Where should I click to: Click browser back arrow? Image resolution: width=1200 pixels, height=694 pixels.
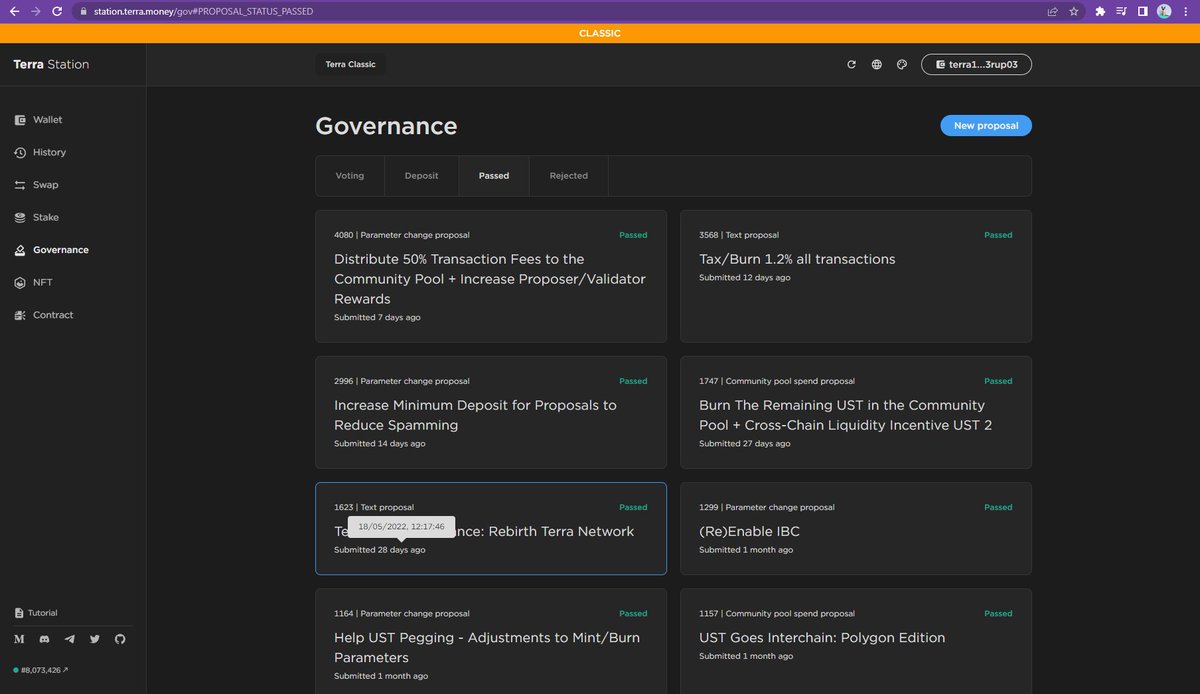click(x=14, y=11)
